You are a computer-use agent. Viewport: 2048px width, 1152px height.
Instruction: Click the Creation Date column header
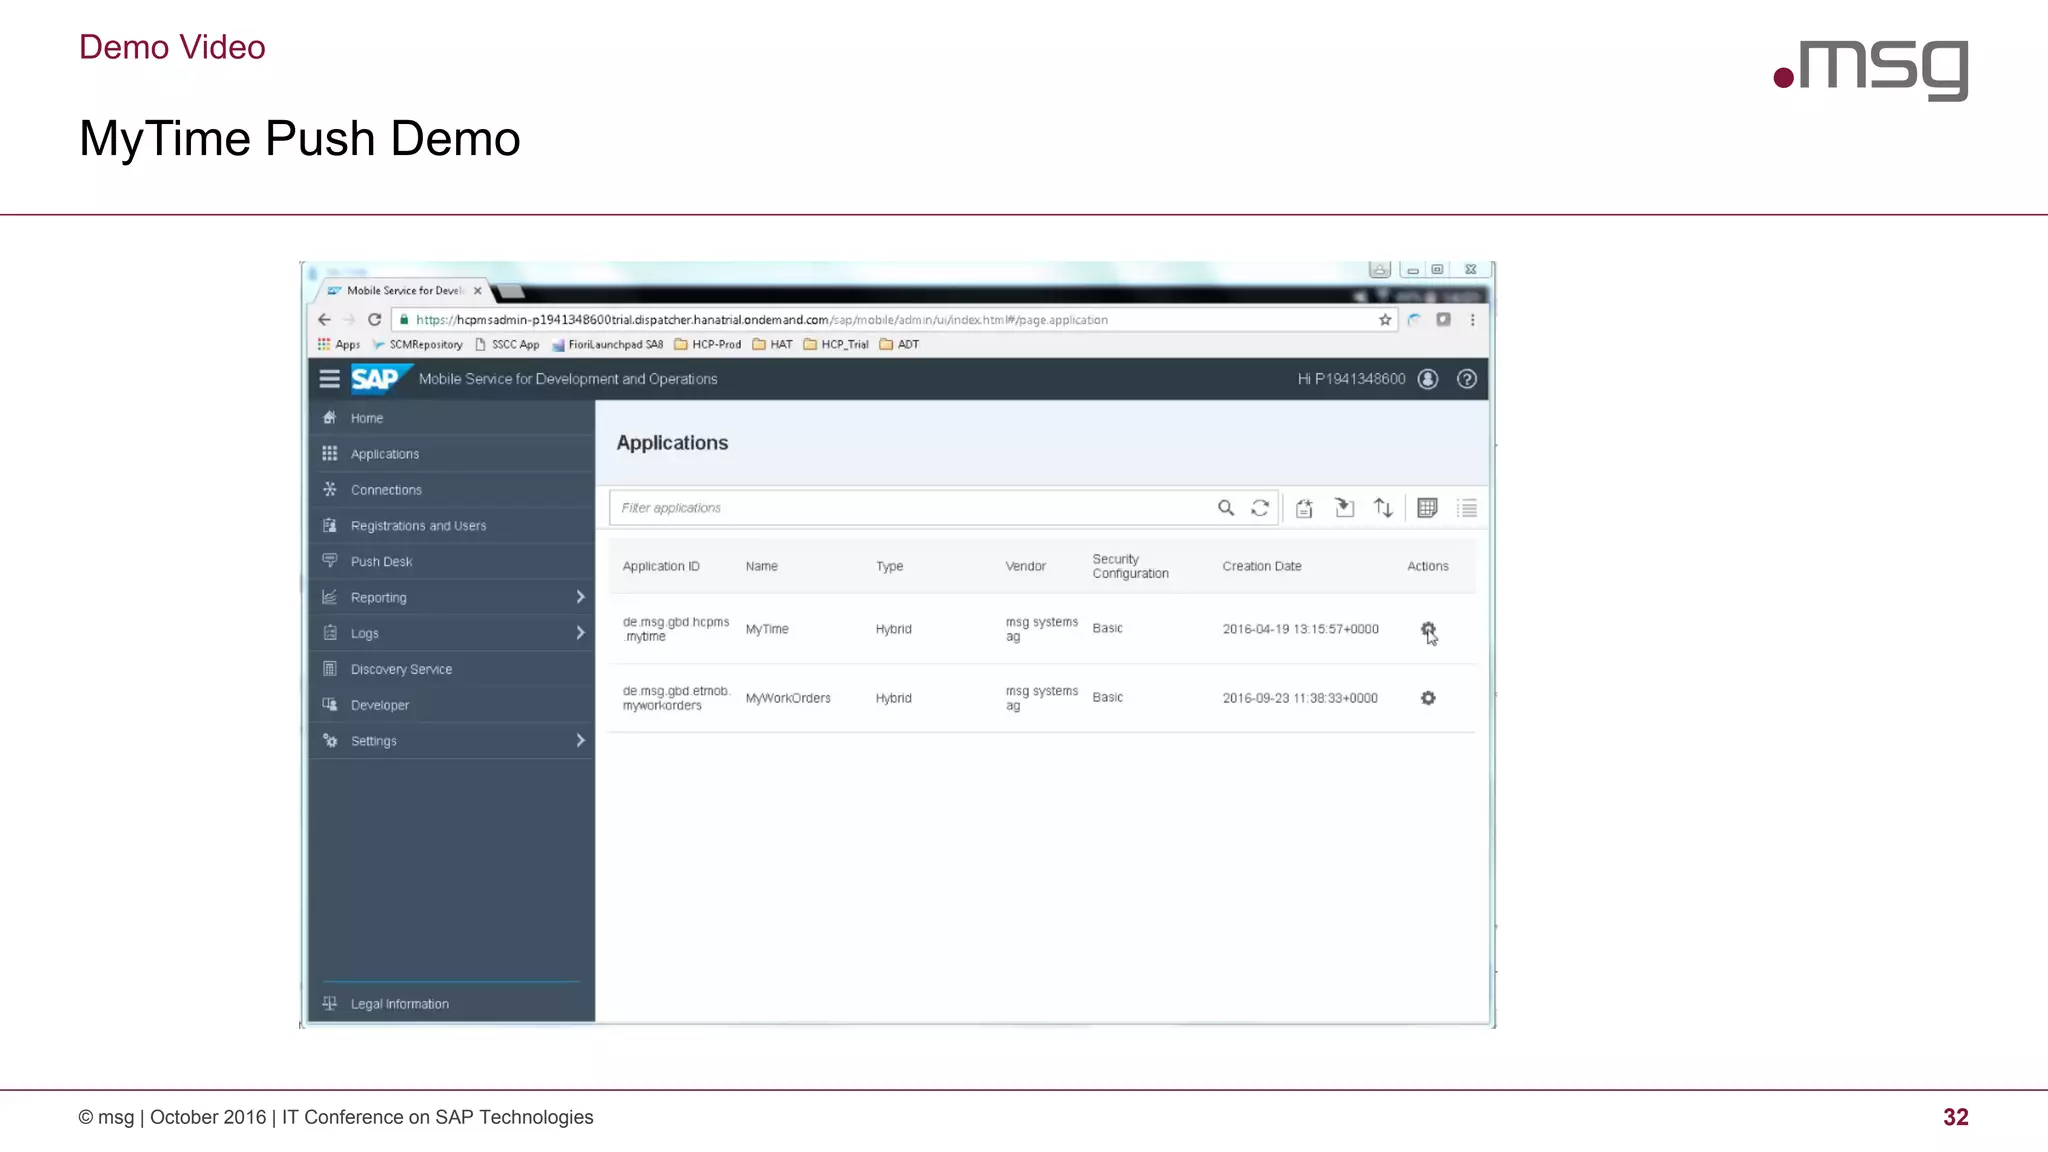[1262, 566]
